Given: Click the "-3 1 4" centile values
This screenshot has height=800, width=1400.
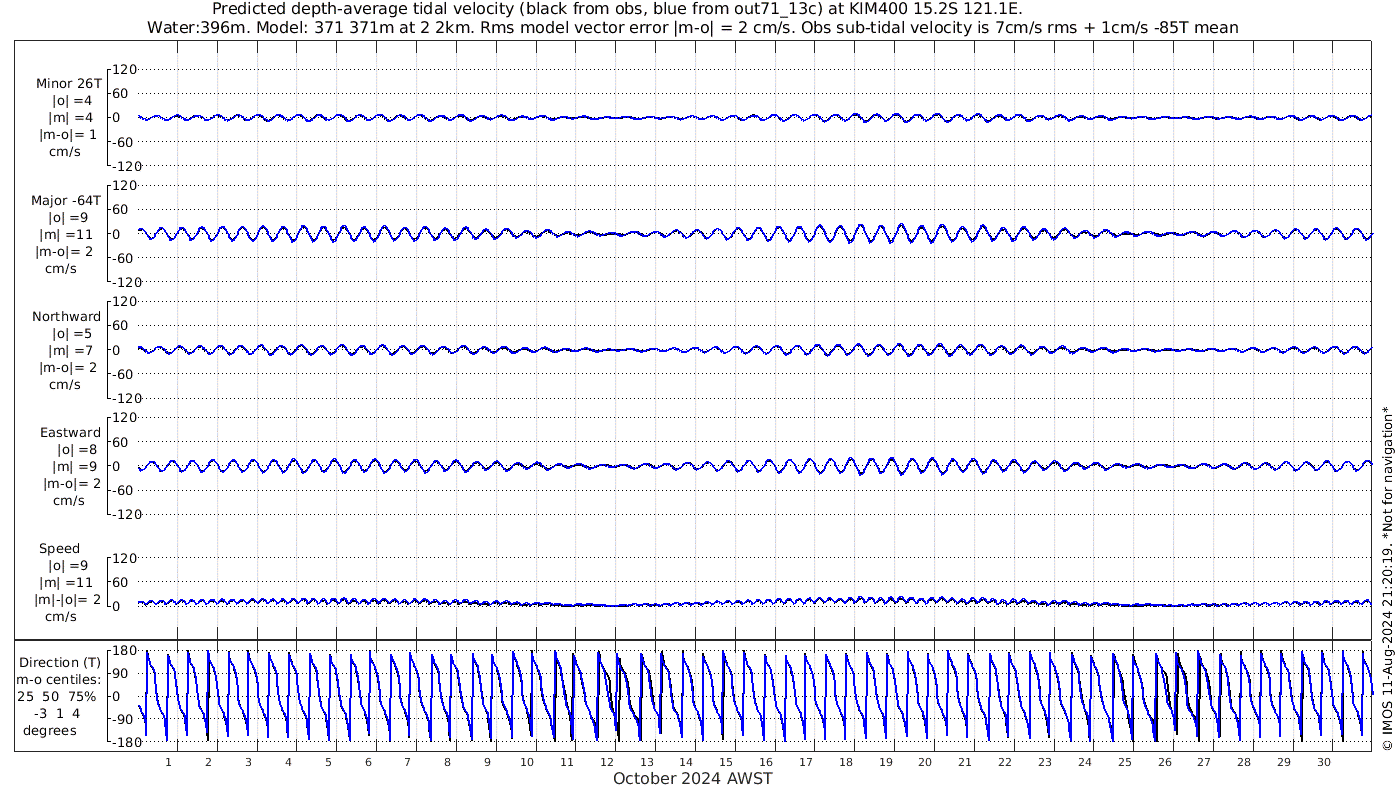Looking at the screenshot, I should tap(56, 713).
